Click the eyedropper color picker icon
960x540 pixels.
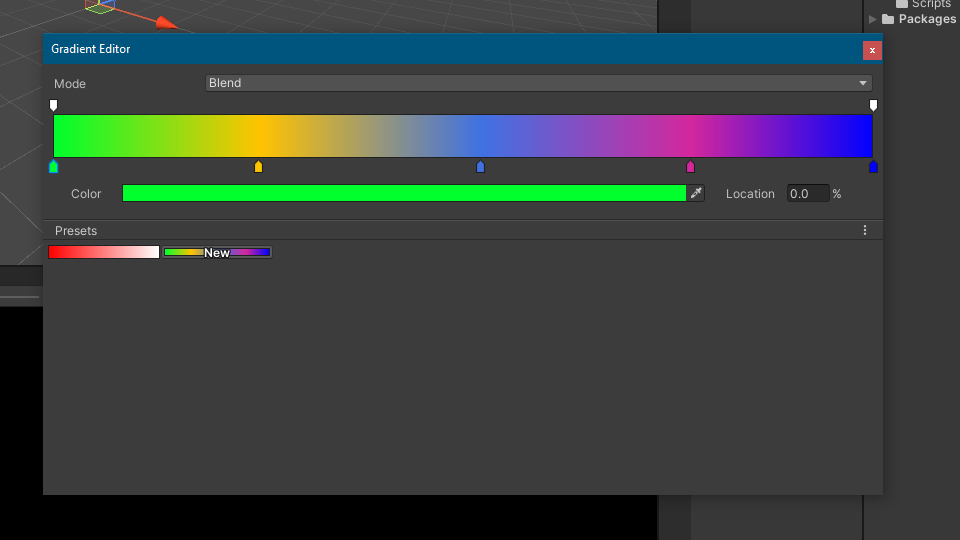click(696, 193)
